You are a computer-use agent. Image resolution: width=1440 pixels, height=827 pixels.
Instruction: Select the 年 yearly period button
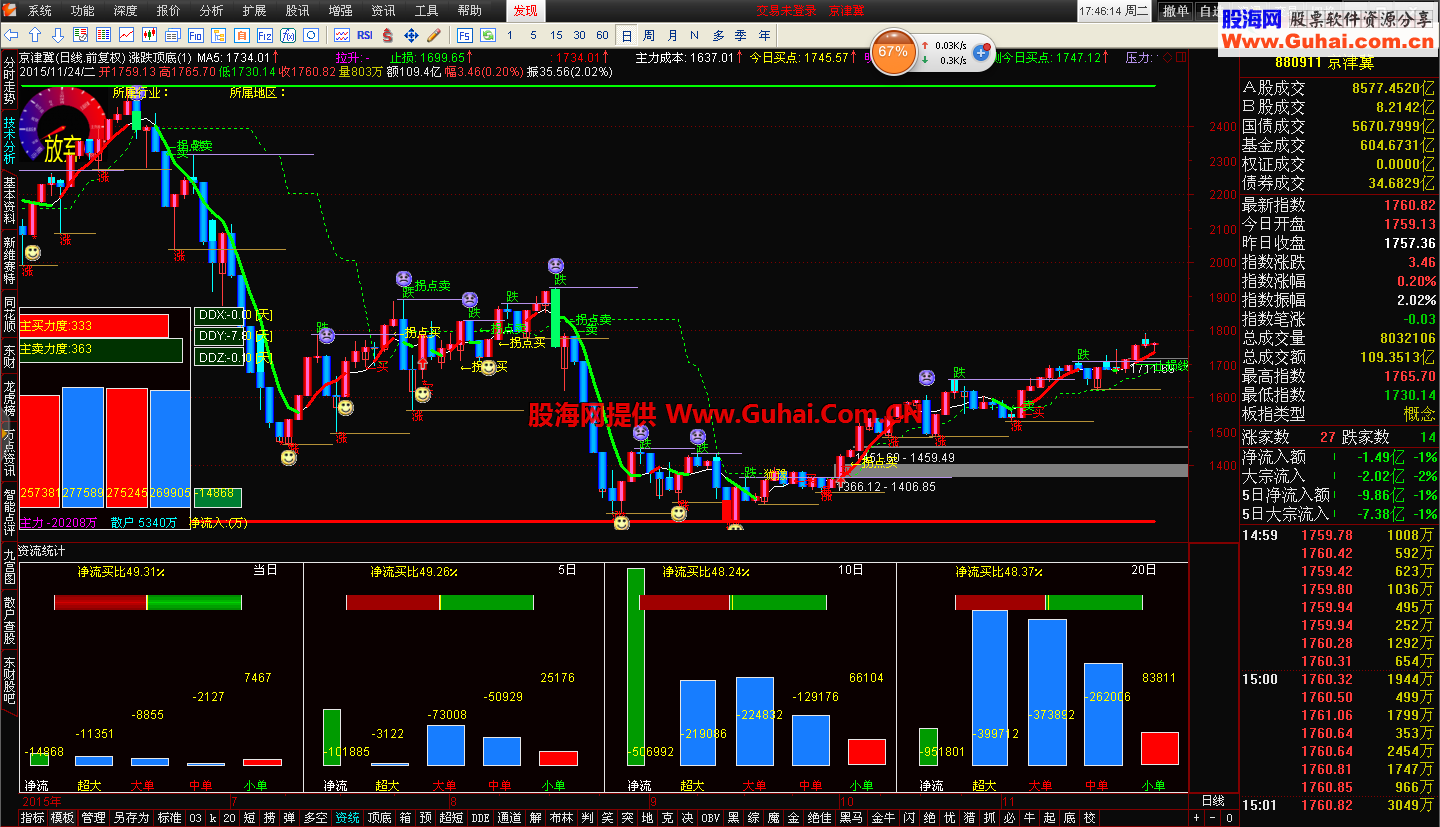pos(765,35)
